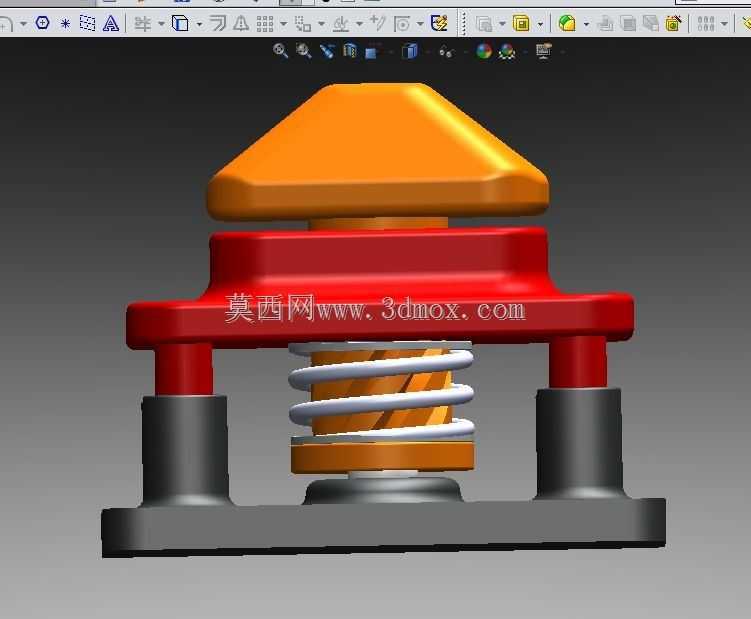Viewport: 751px width, 619px height.
Task: Click the dashed plane sketch icon
Action: tap(87, 23)
